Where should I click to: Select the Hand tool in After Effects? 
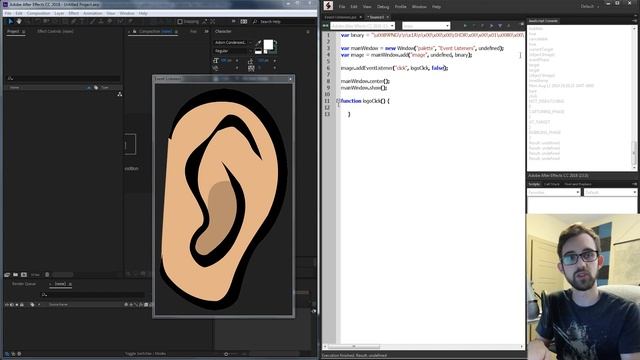[19, 22]
